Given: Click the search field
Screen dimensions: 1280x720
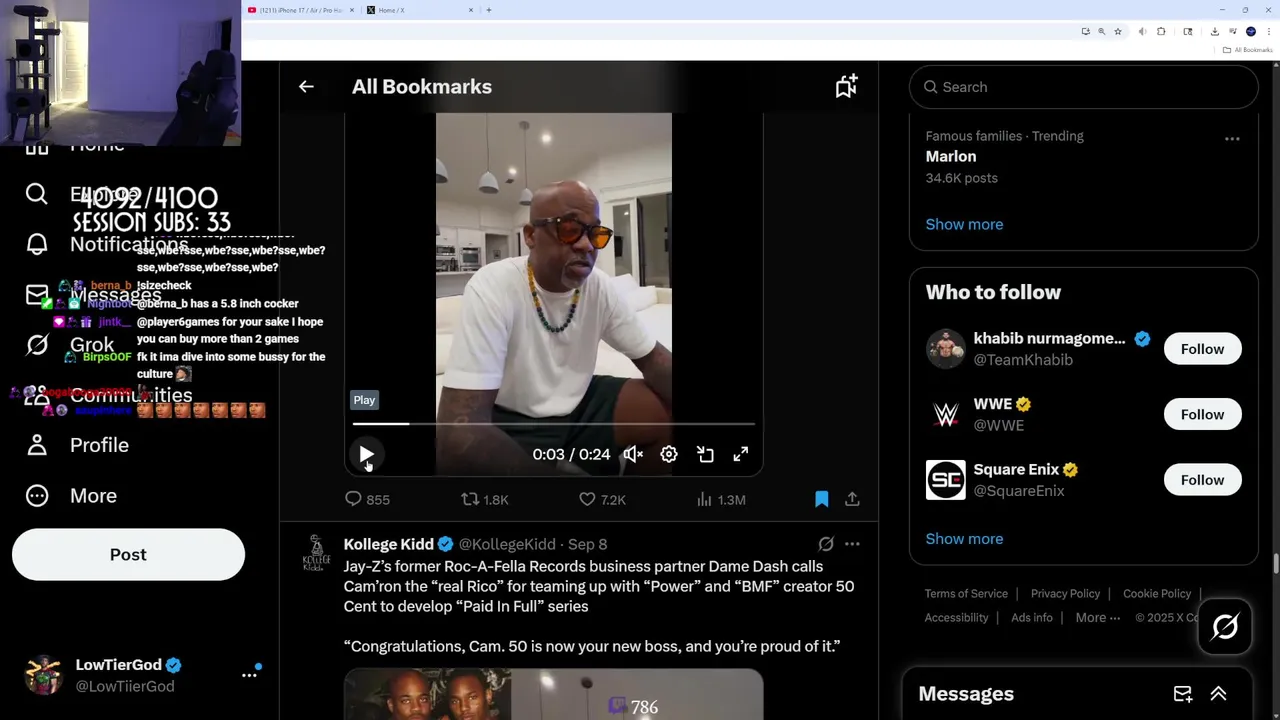Looking at the screenshot, I should (x=1083, y=87).
